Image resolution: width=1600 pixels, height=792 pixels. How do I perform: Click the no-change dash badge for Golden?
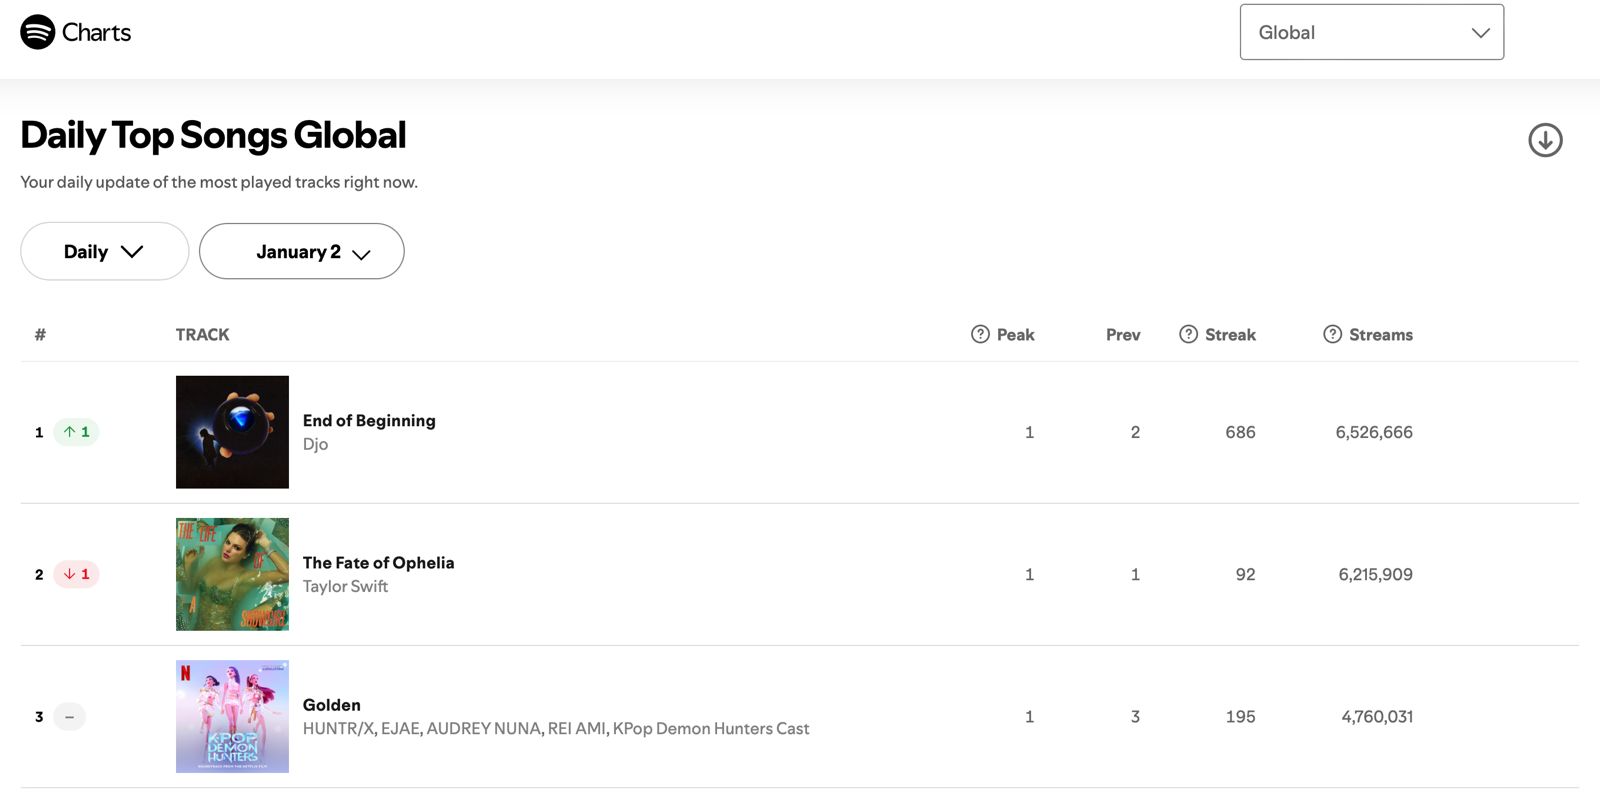(69, 717)
